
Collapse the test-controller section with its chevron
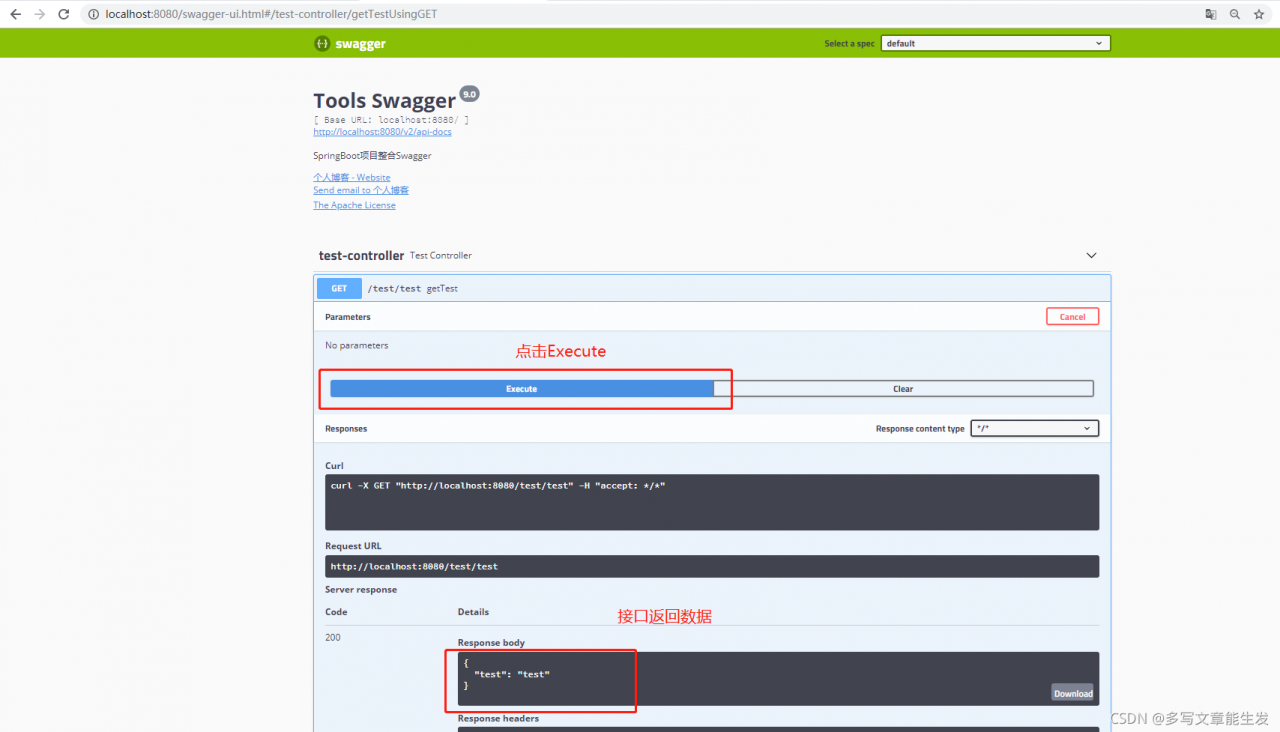(1091, 255)
